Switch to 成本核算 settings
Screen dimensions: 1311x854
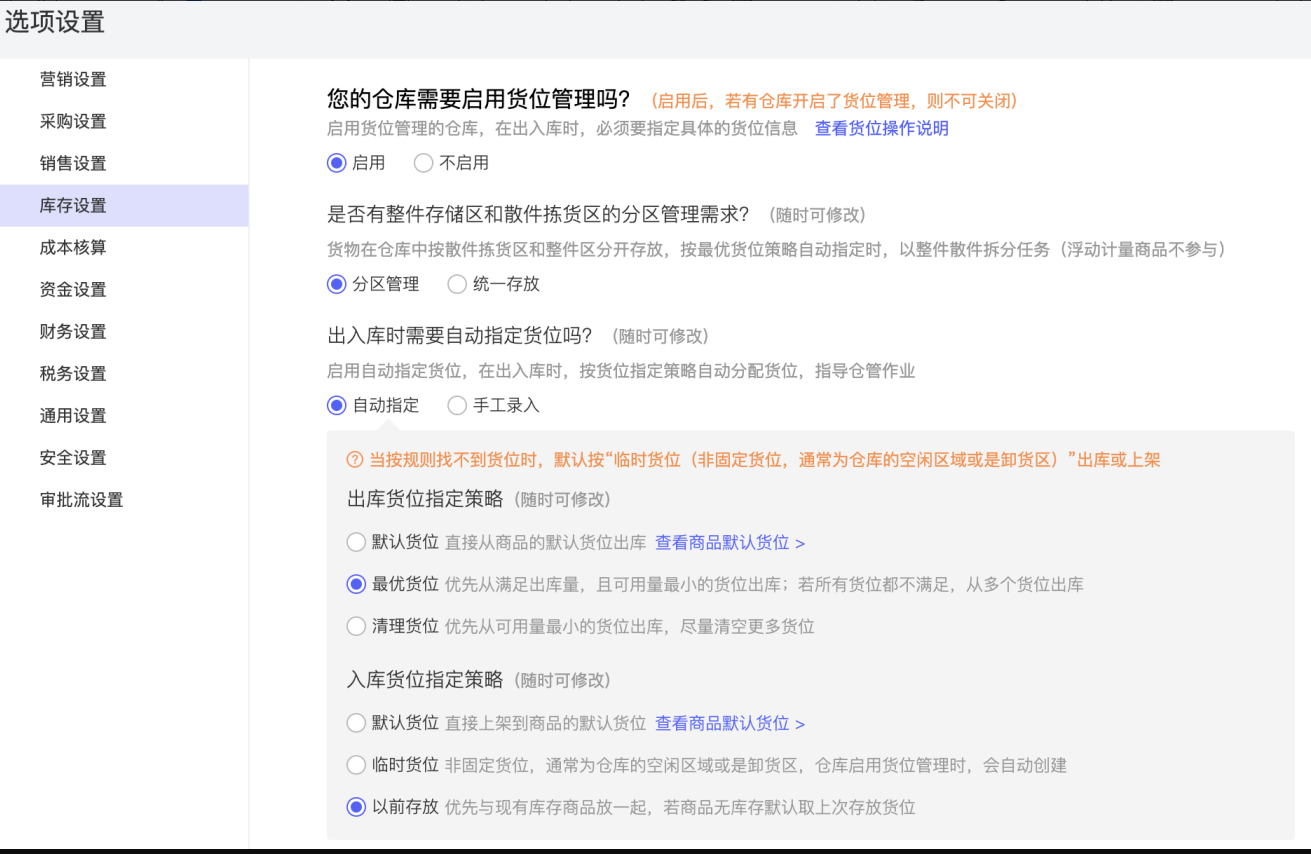click(73, 247)
